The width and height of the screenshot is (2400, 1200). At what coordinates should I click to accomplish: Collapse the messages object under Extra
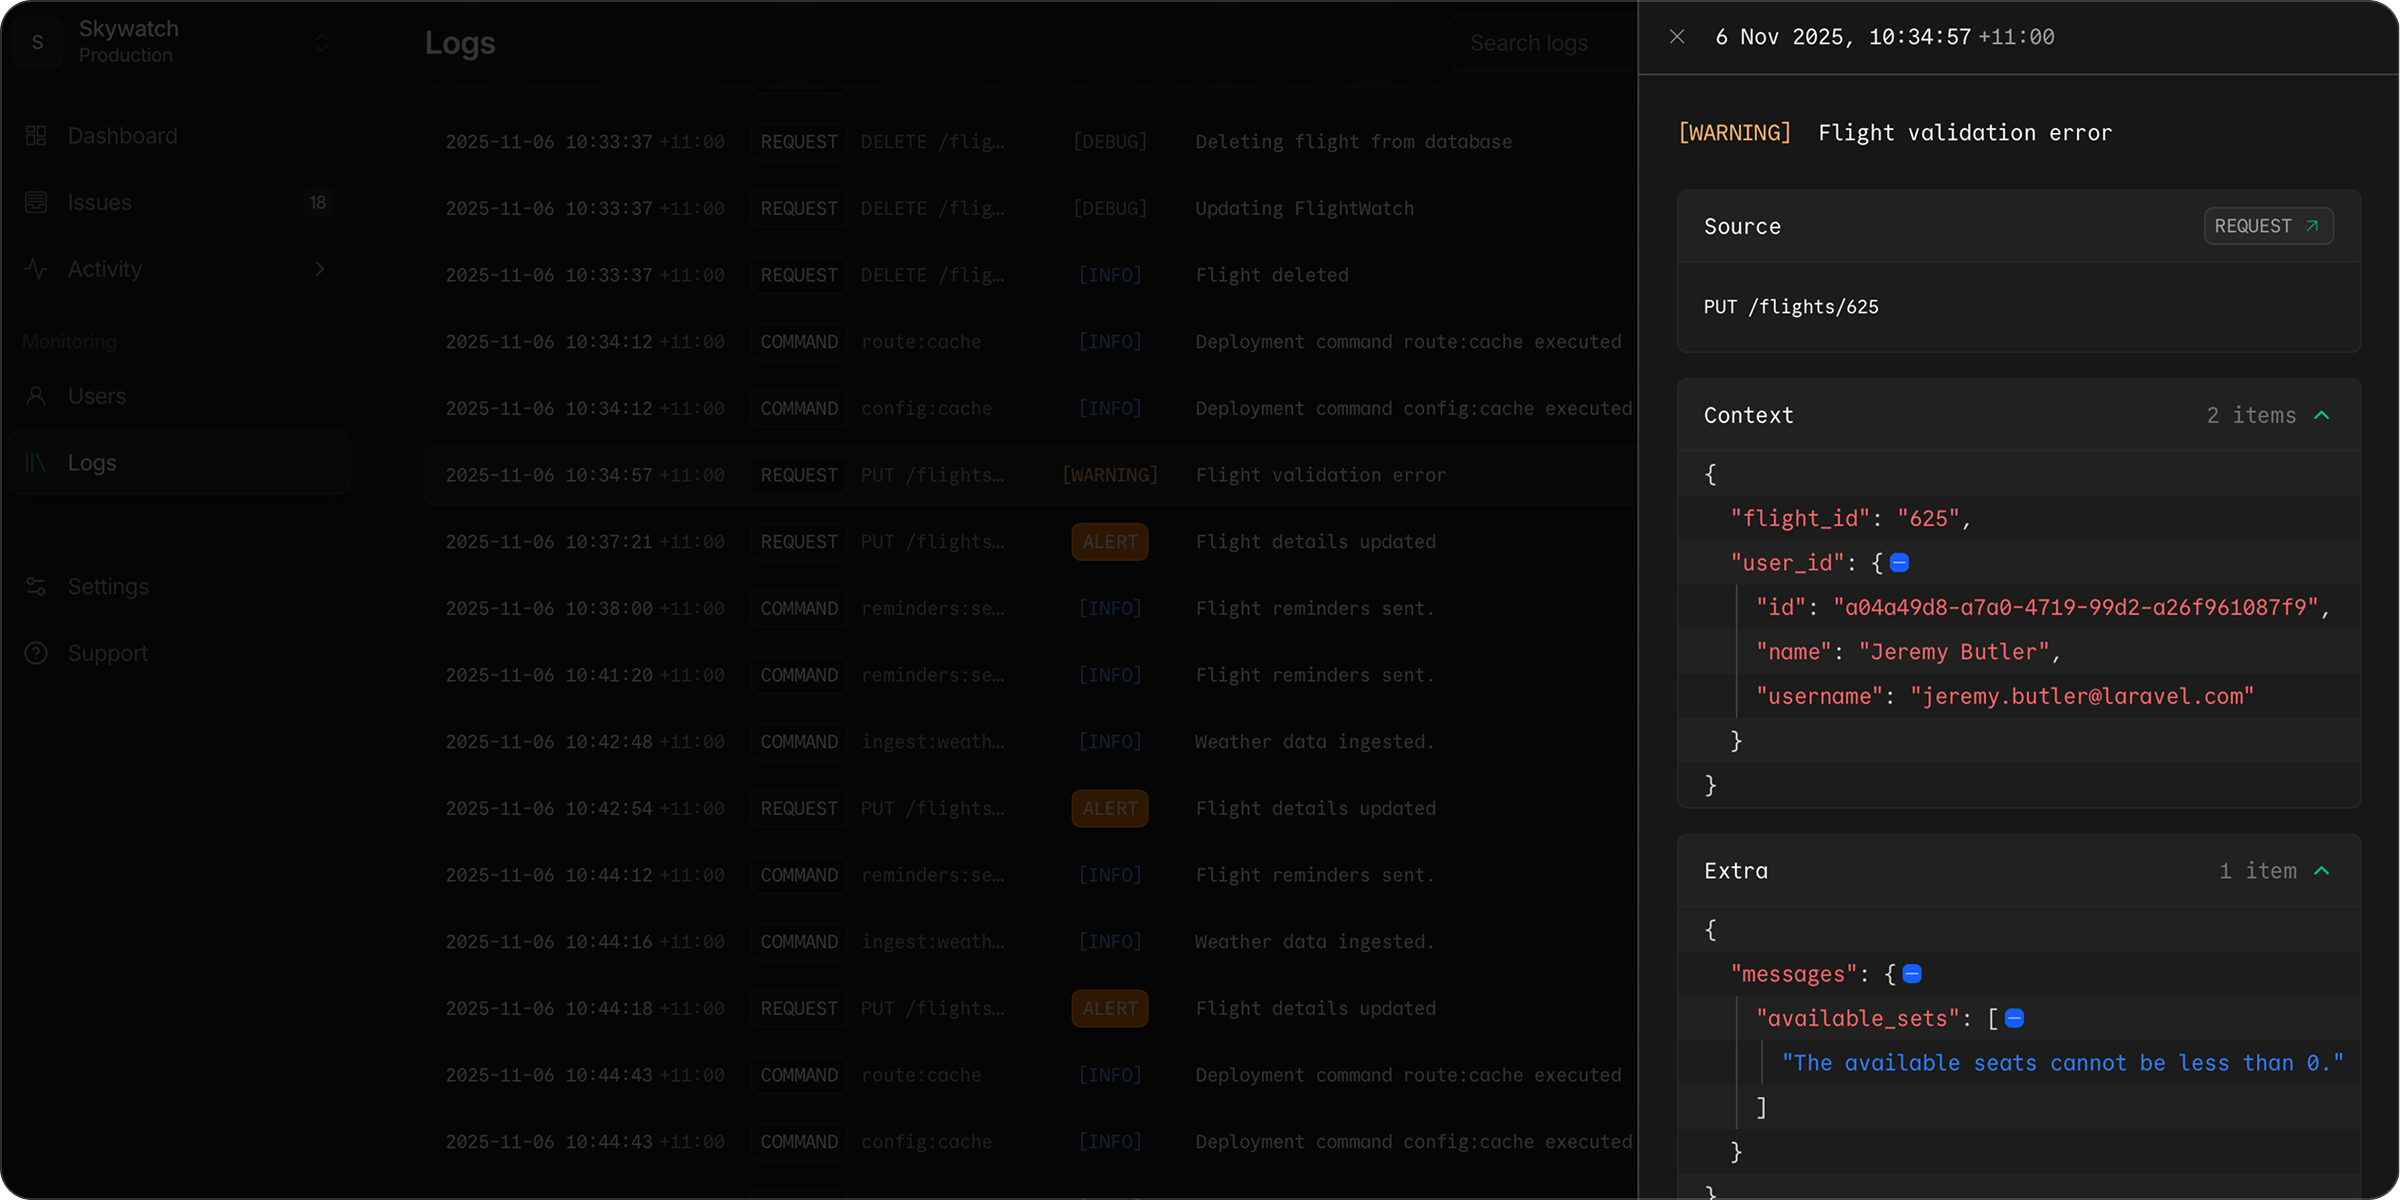[x=1911, y=973]
